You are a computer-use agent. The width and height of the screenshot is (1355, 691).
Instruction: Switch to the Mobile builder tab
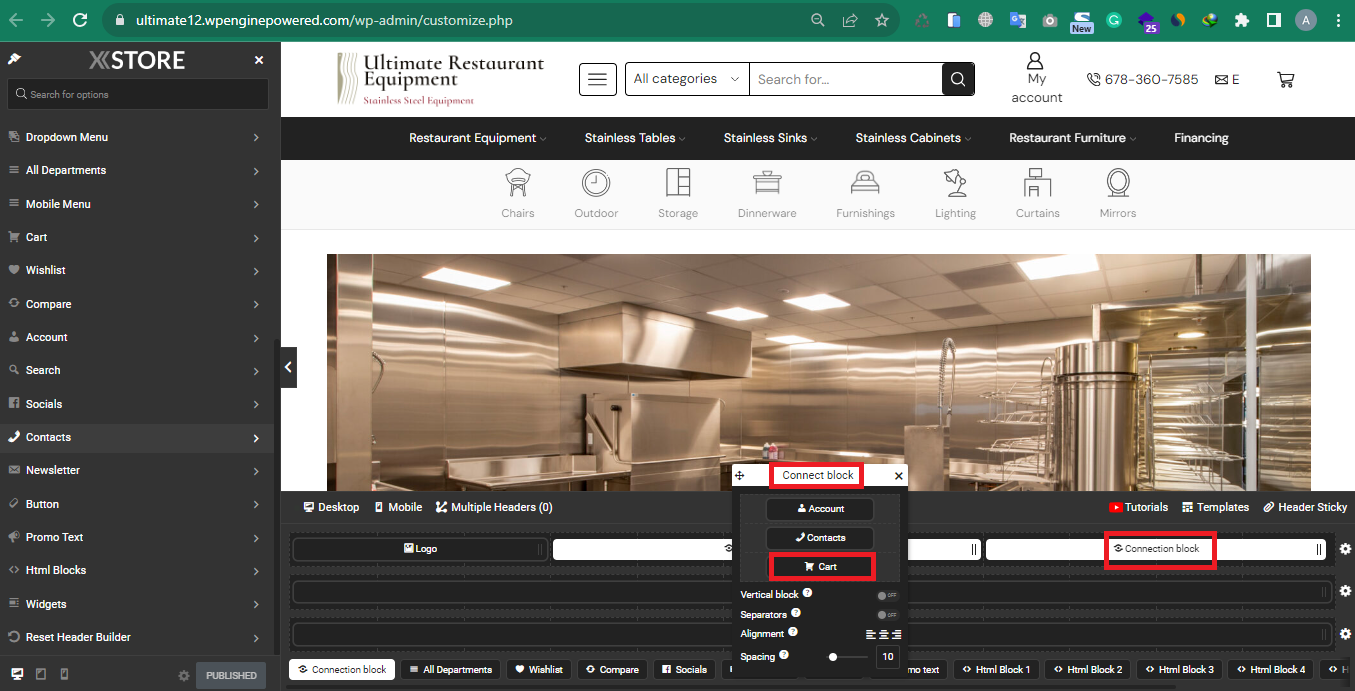398,507
